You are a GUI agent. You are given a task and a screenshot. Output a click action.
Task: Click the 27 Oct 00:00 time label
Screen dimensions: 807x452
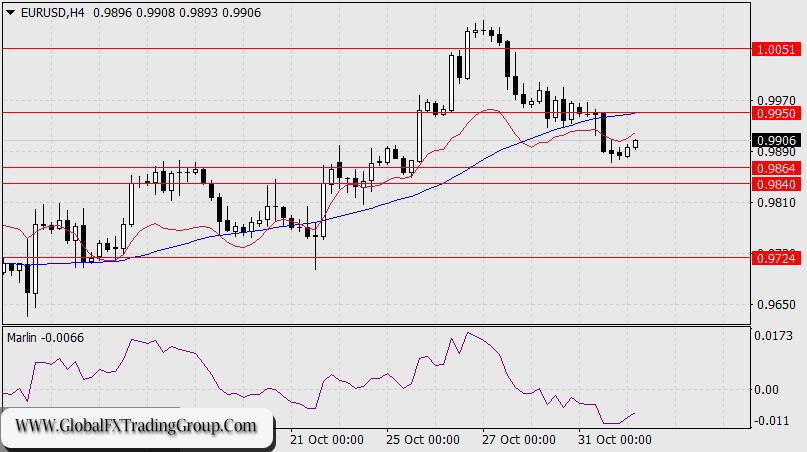519,440
